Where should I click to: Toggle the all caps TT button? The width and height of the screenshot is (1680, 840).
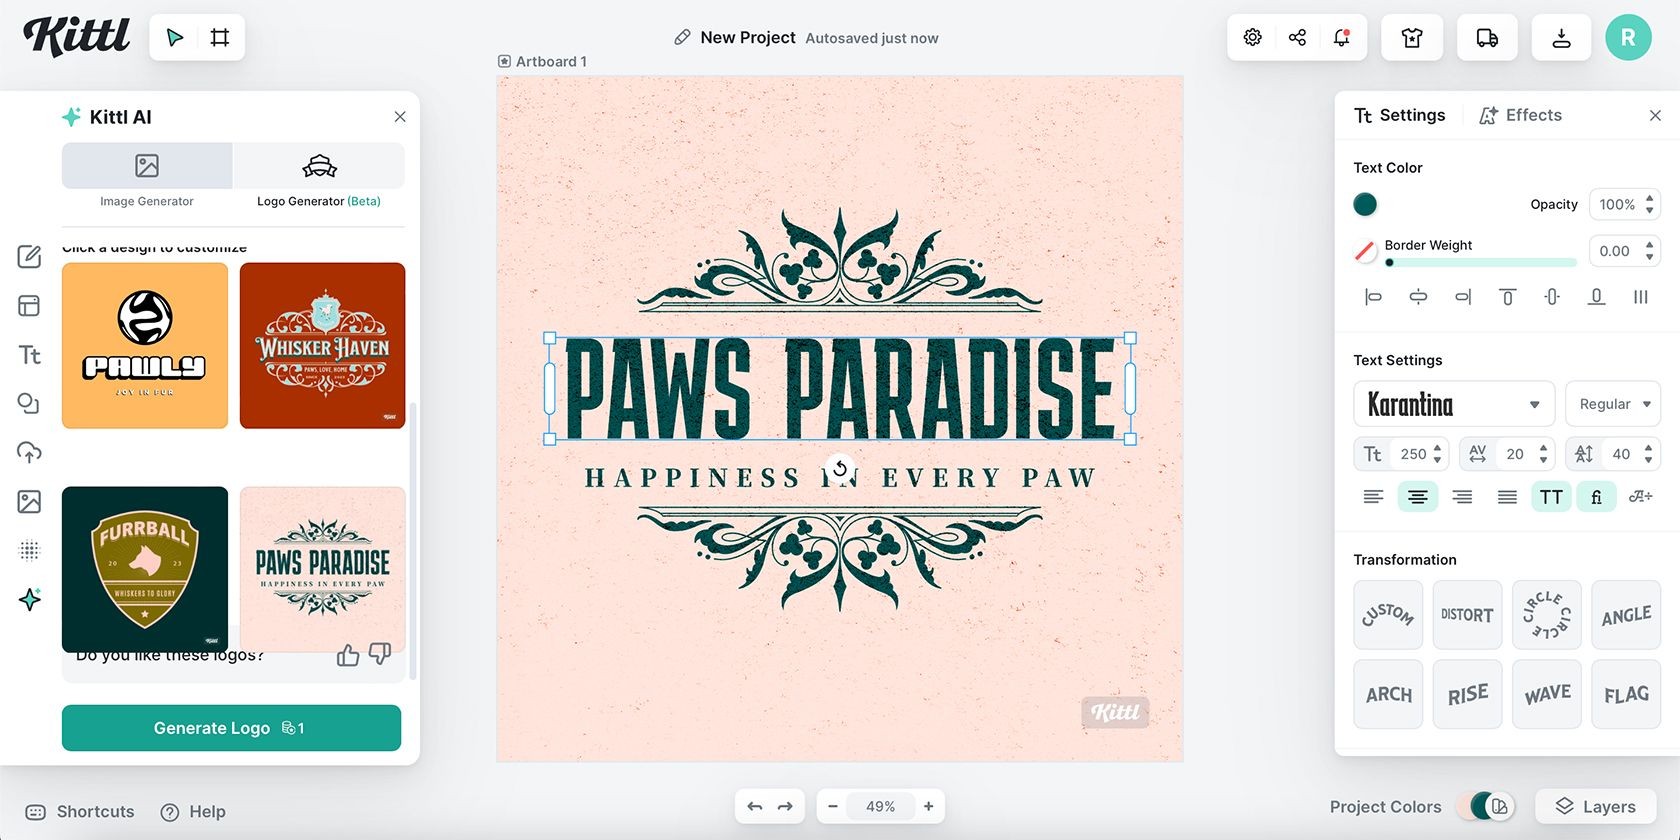(x=1551, y=497)
